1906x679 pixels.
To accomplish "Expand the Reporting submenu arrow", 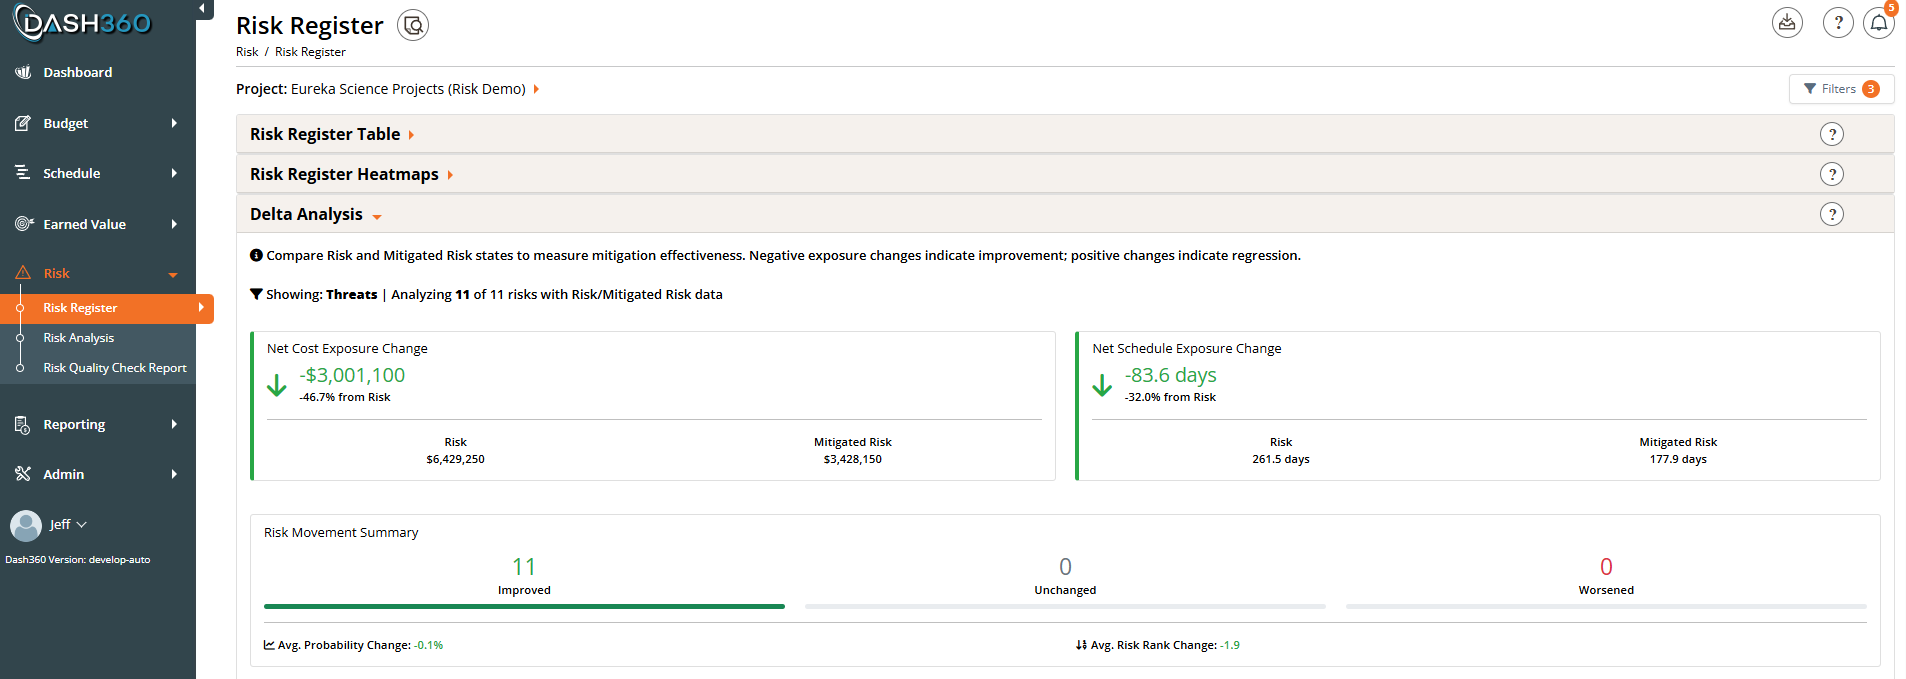I will [x=174, y=424].
